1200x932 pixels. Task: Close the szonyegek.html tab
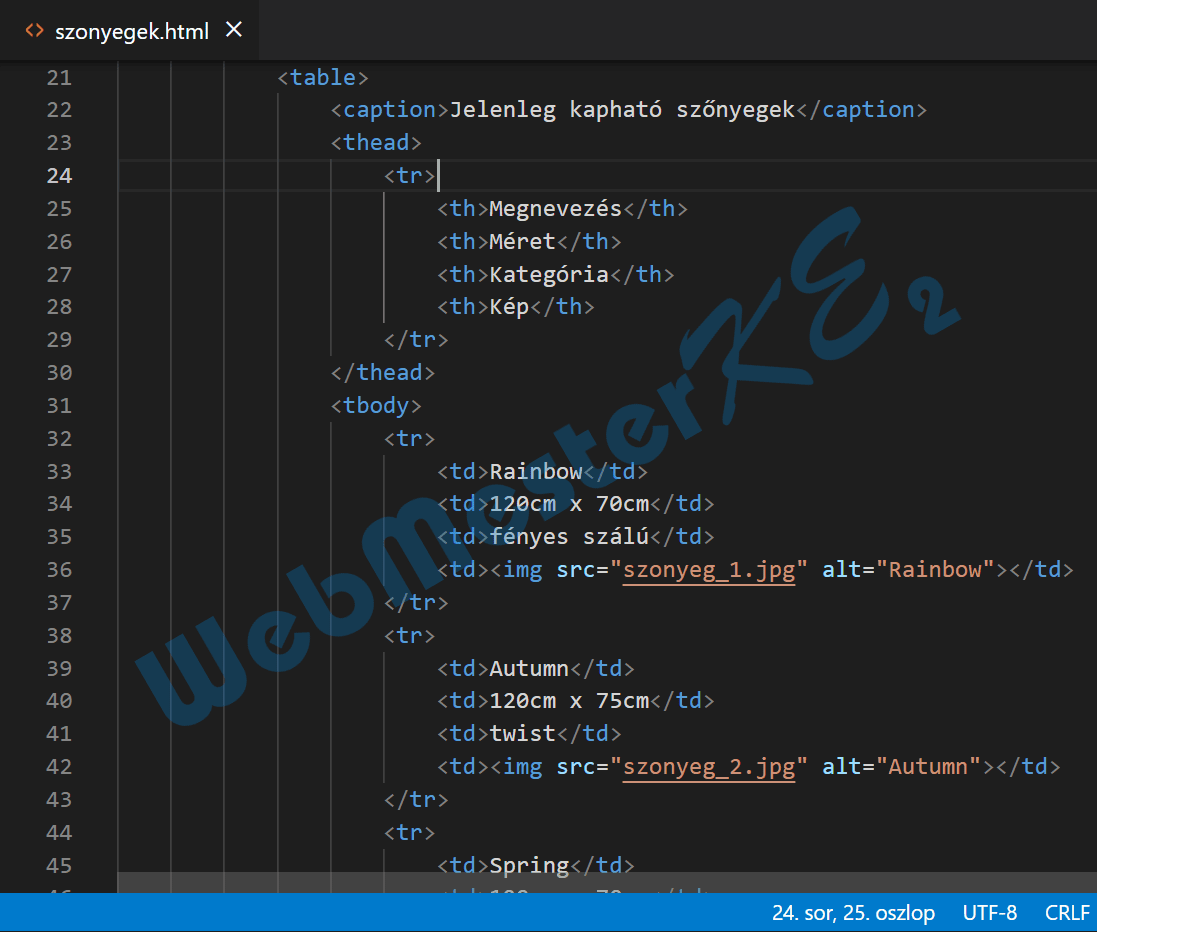tap(234, 30)
